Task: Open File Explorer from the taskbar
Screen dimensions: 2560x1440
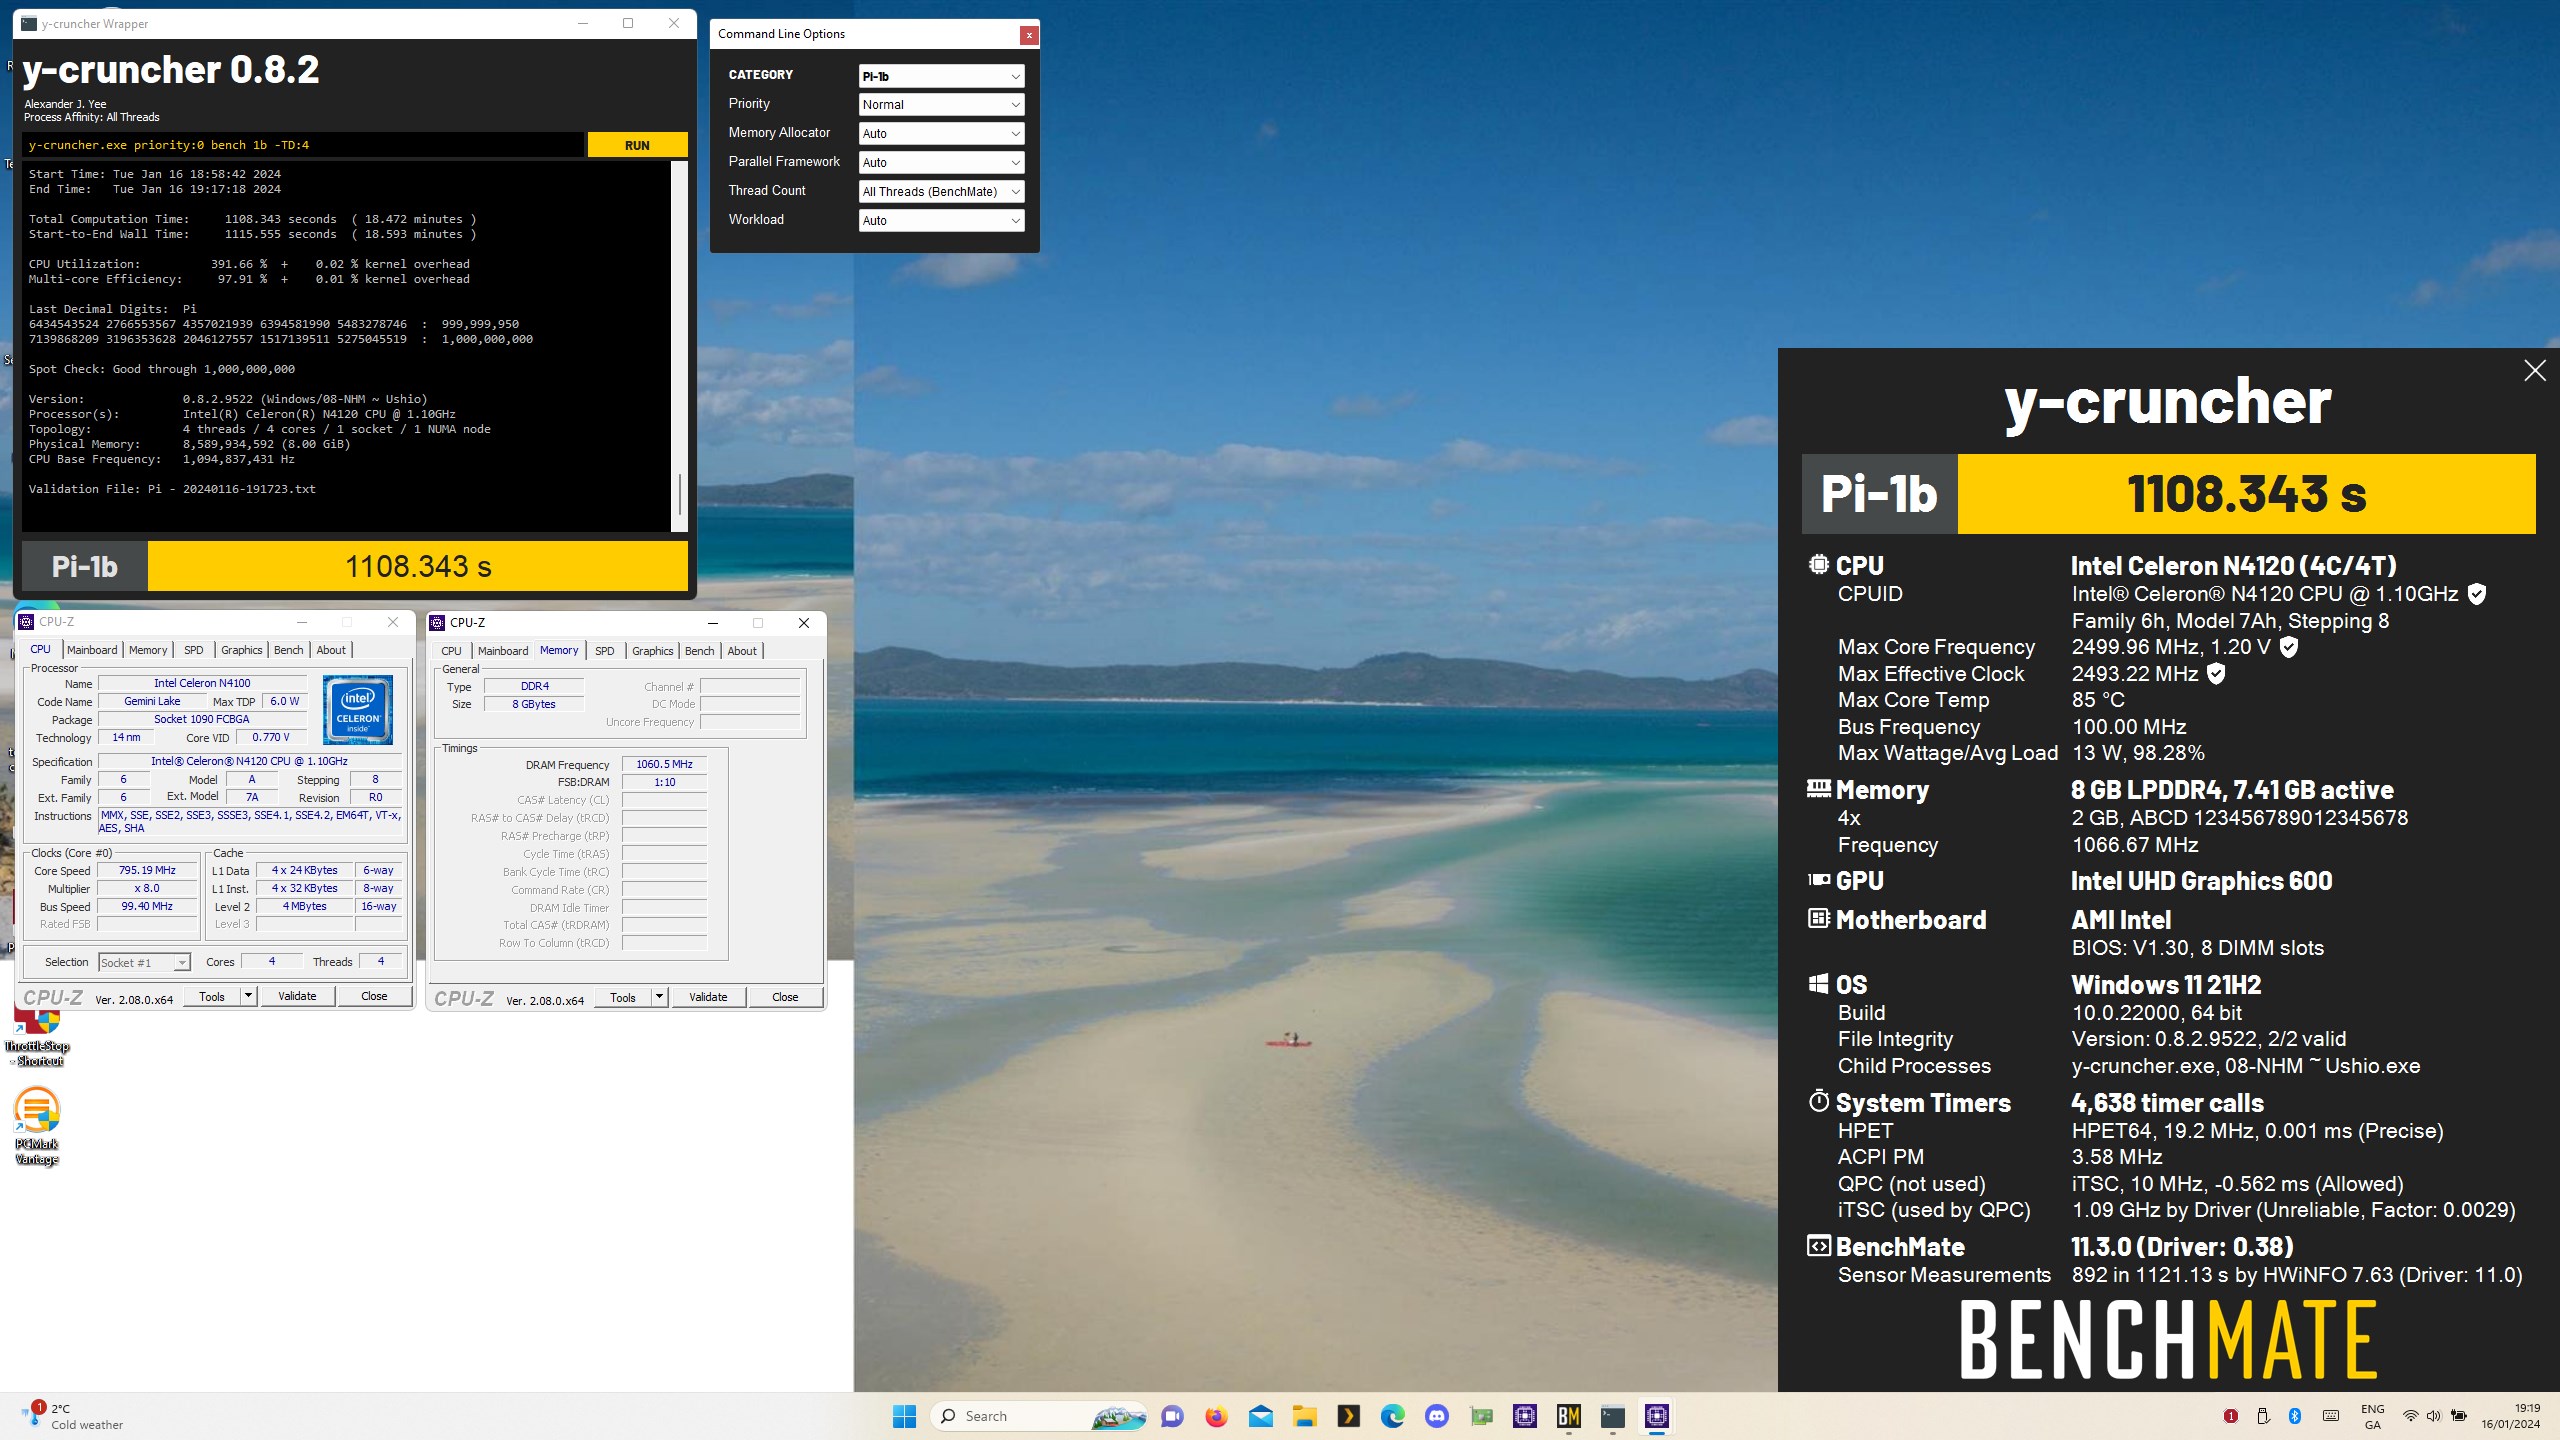Action: (x=1304, y=1416)
